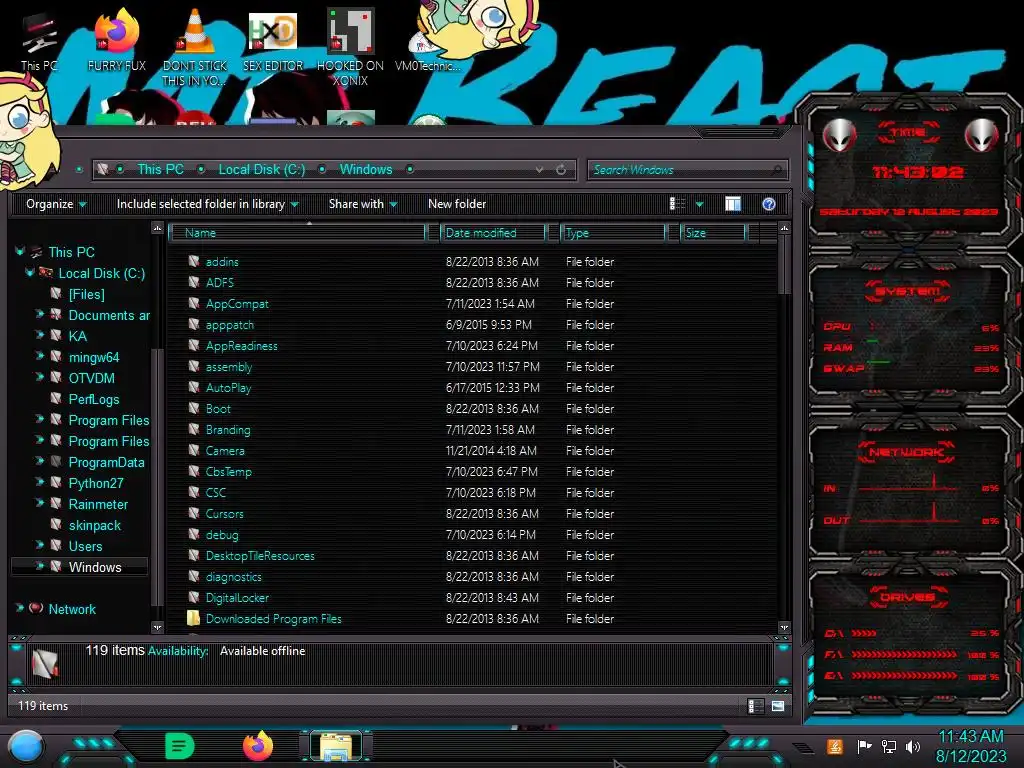This screenshot has width=1024, height=768.
Task: Select ProgramData in the navigation tree
Action: (x=106, y=462)
